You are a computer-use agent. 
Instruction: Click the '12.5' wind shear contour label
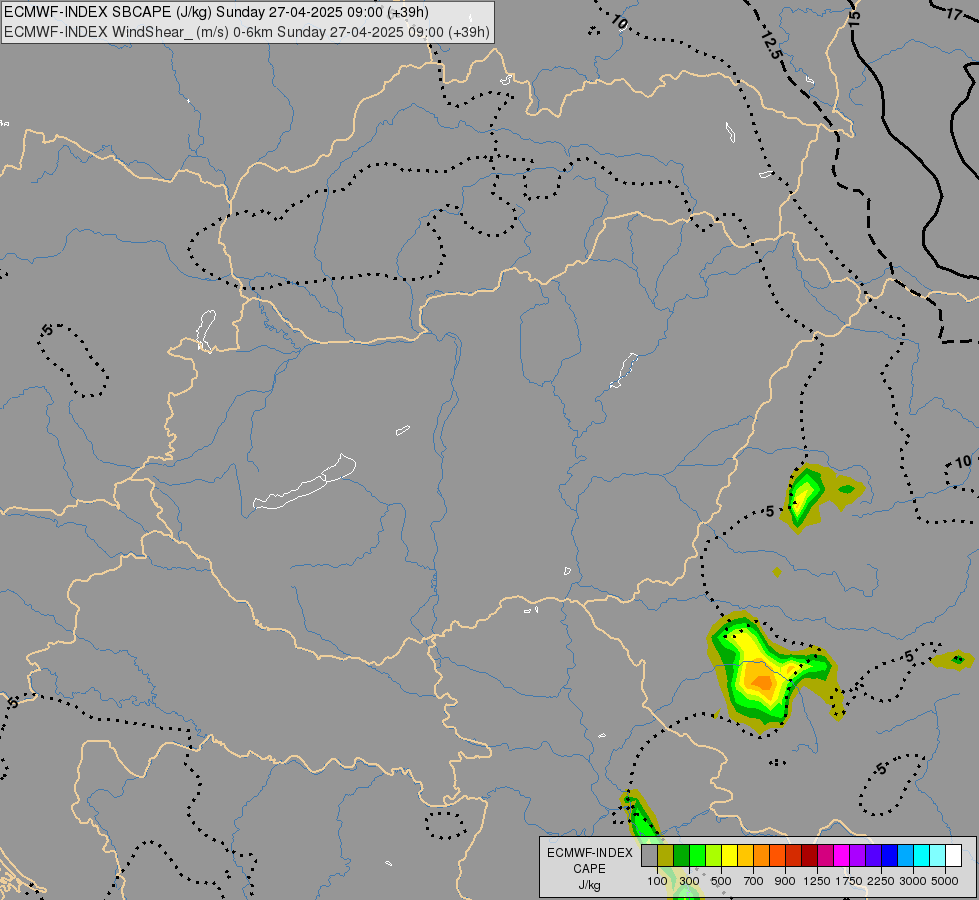(x=771, y=45)
